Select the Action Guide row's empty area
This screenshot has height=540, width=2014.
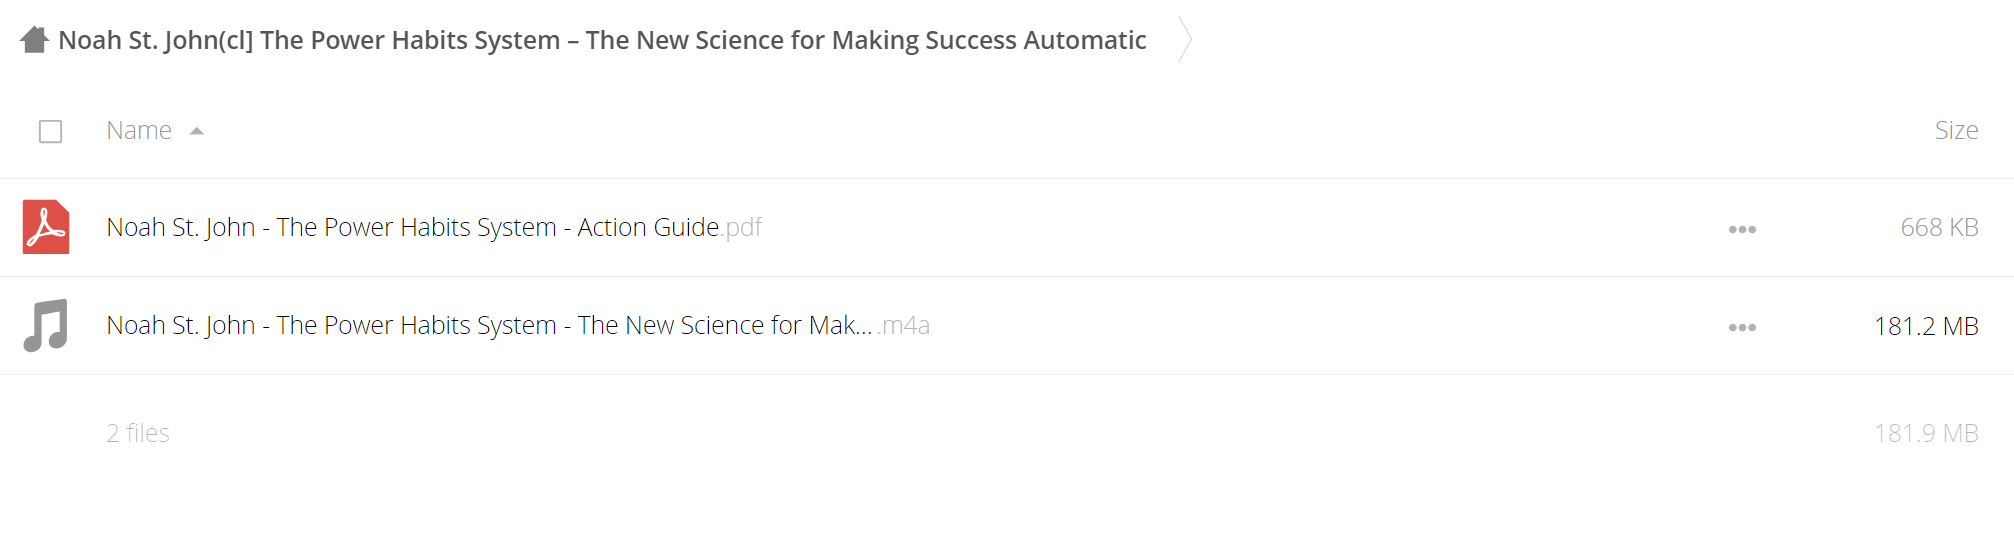(1240, 228)
